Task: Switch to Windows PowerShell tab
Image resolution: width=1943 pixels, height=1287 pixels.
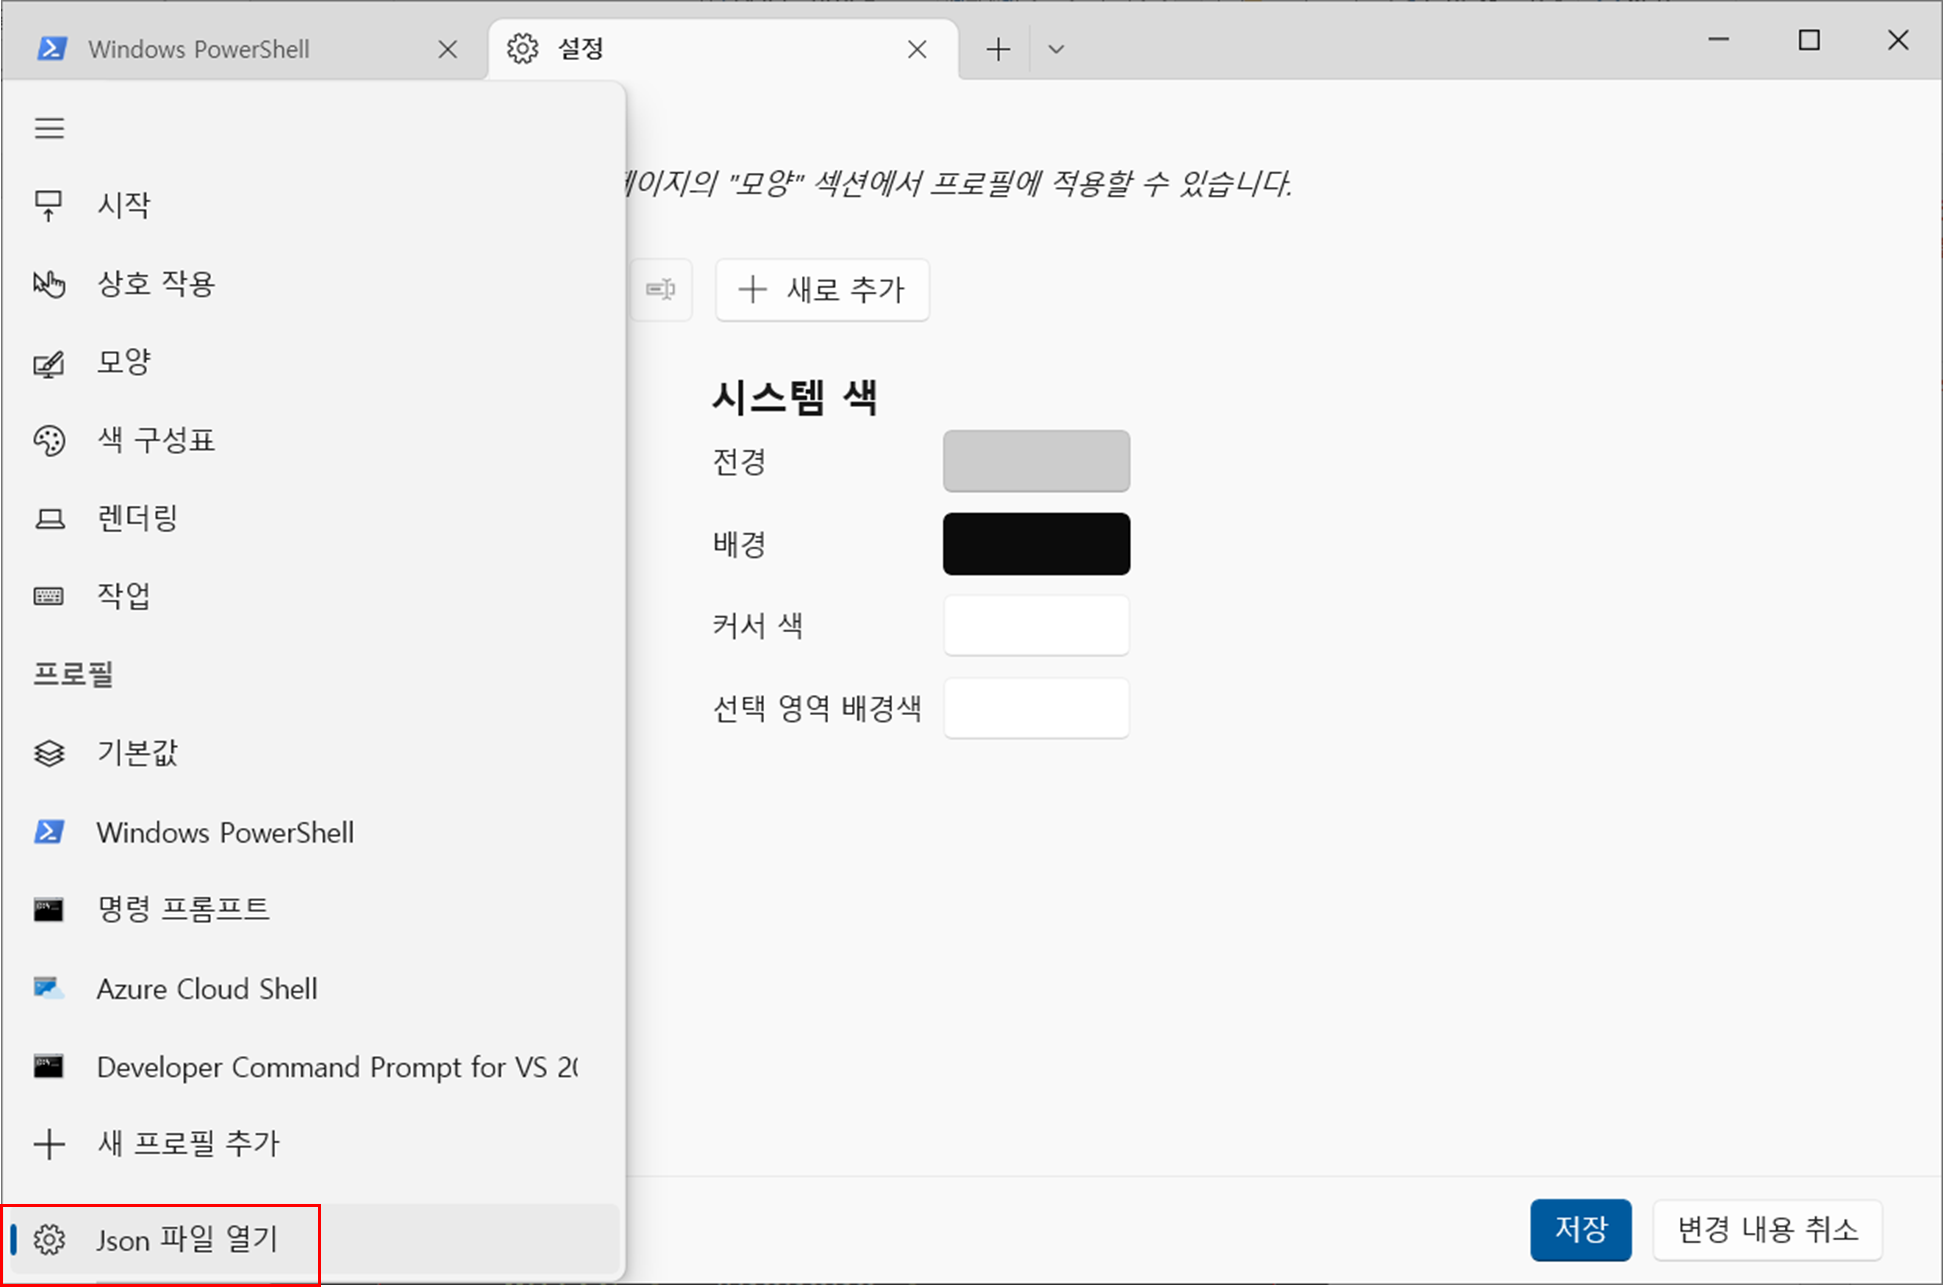Action: click(x=199, y=49)
